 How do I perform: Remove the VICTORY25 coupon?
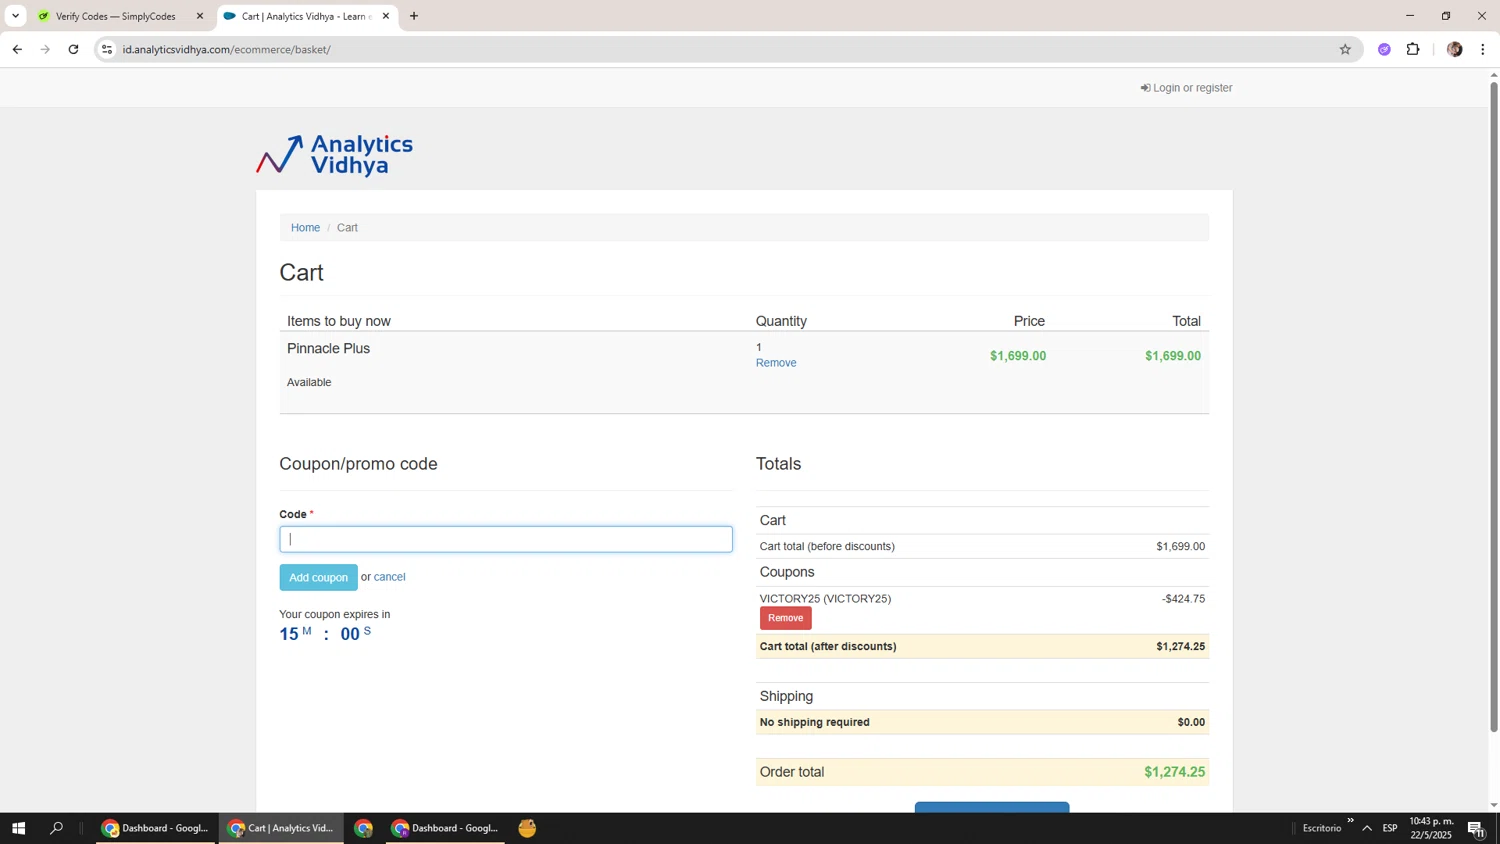click(785, 618)
